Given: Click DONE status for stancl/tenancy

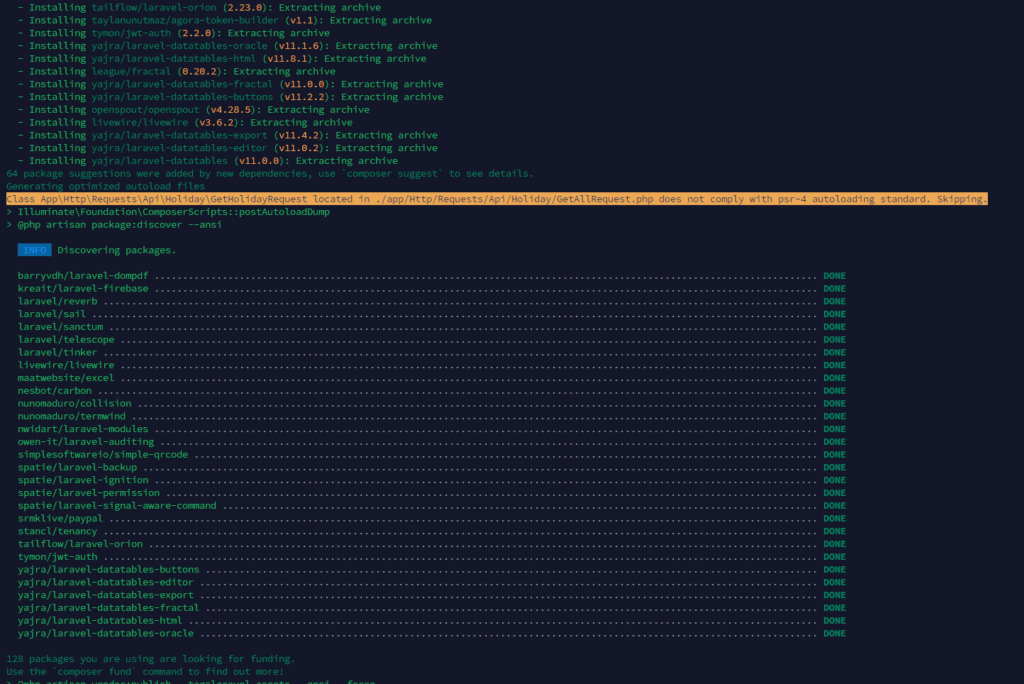Looking at the screenshot, I should tap(834, 530).
